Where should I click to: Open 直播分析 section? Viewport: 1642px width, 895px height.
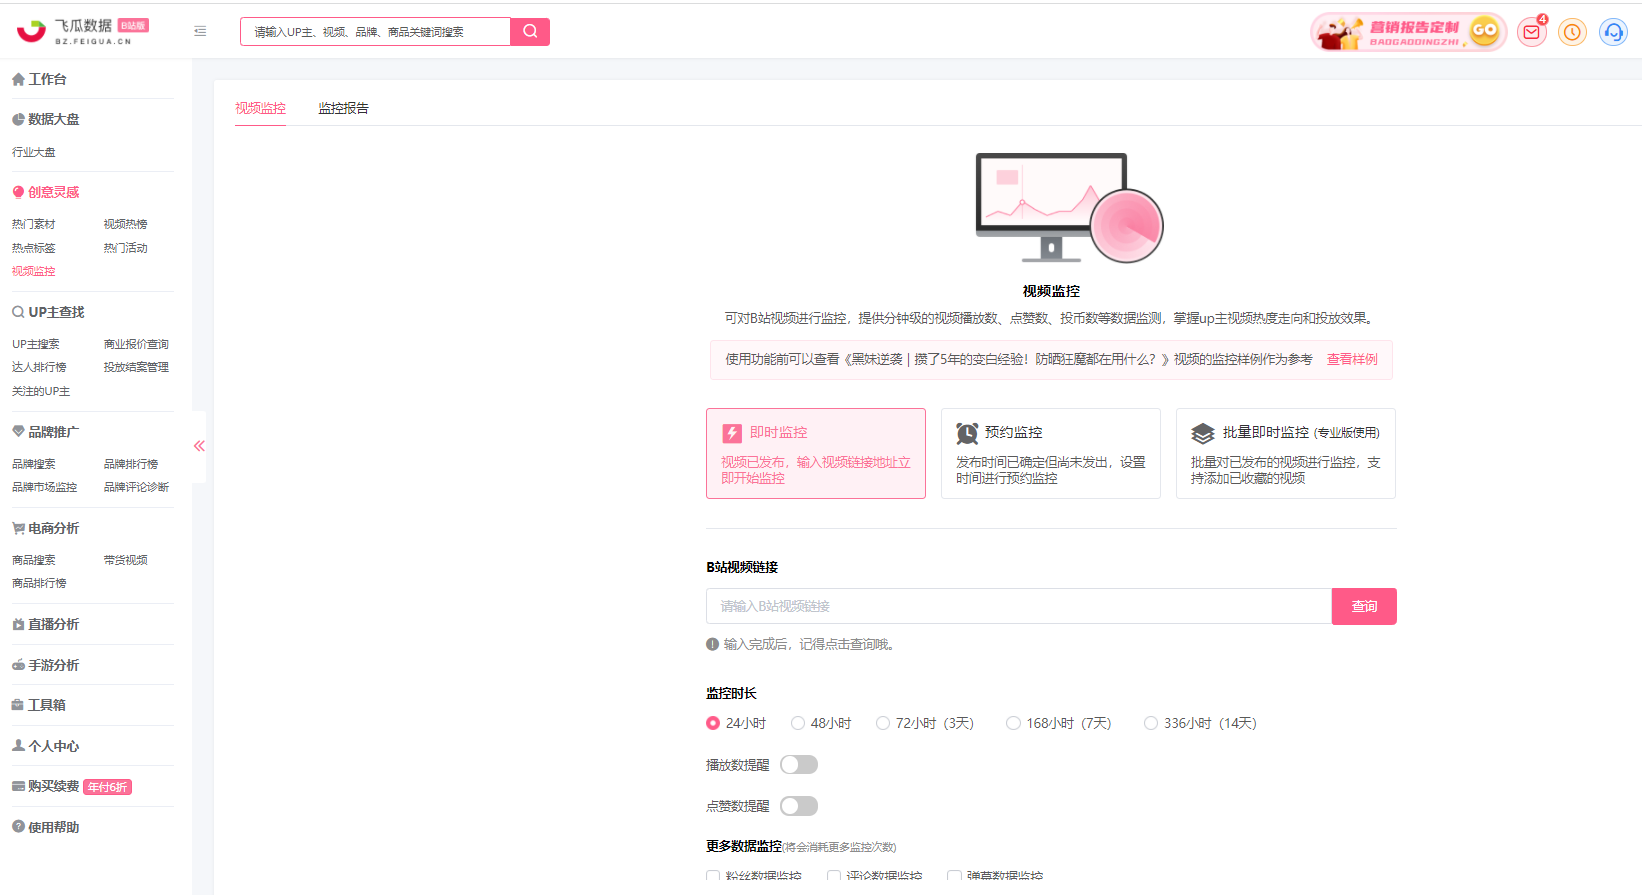(46, 624)
